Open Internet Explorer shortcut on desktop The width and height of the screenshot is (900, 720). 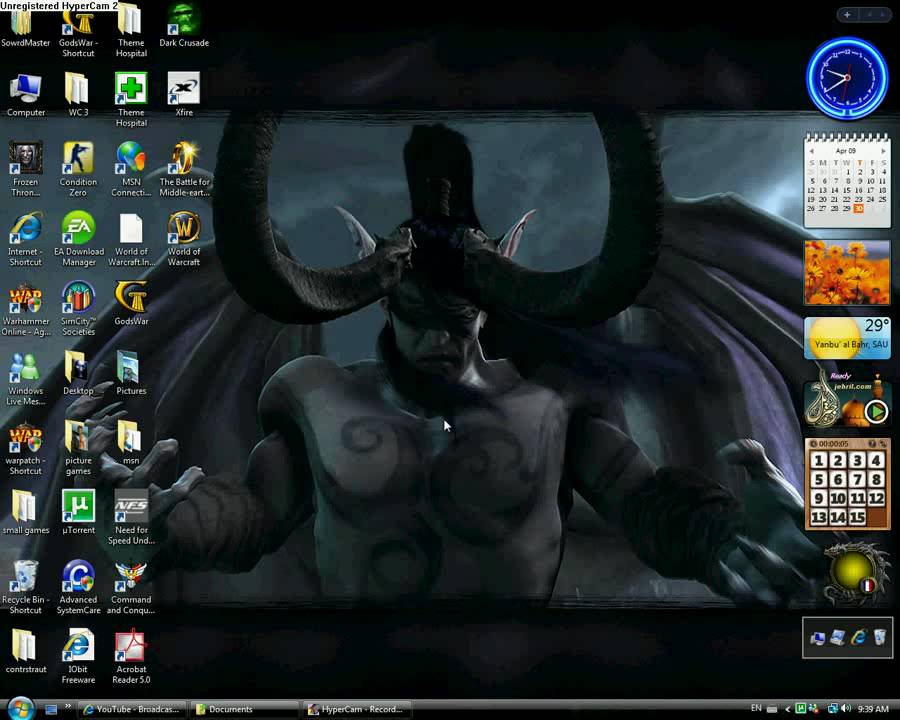[25, 238]
